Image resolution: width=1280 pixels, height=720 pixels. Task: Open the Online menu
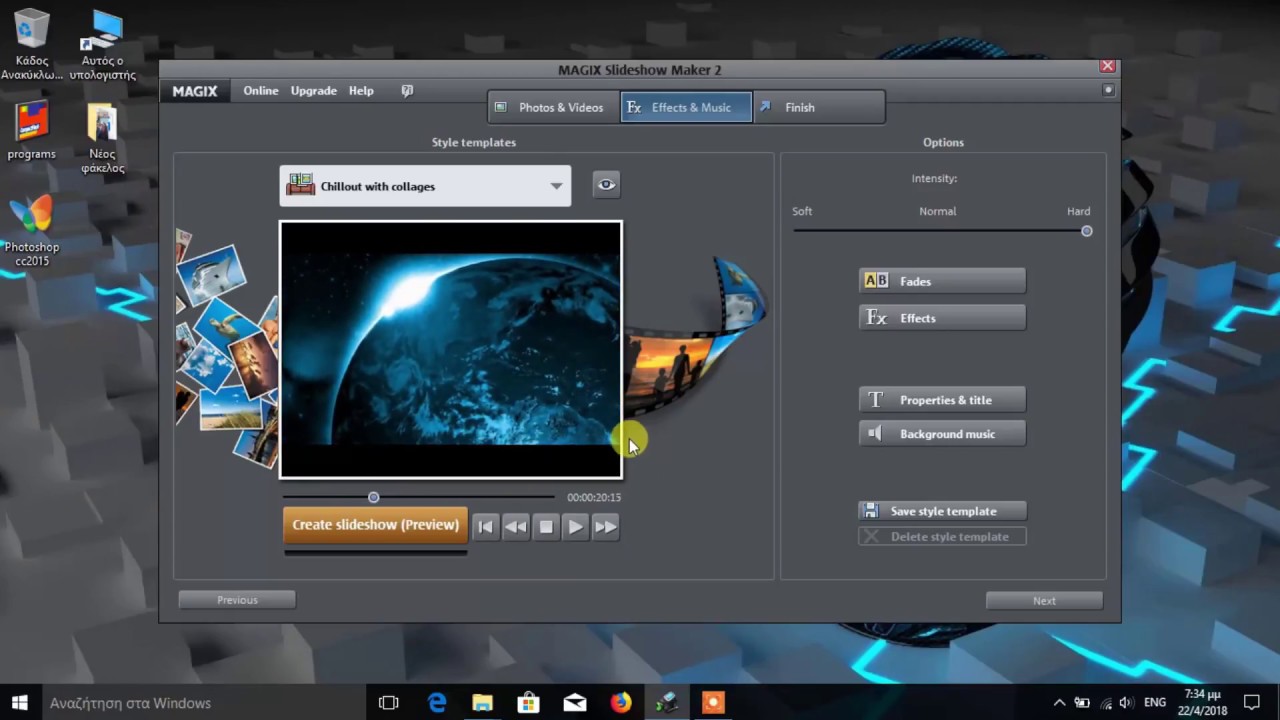[261, 90]
